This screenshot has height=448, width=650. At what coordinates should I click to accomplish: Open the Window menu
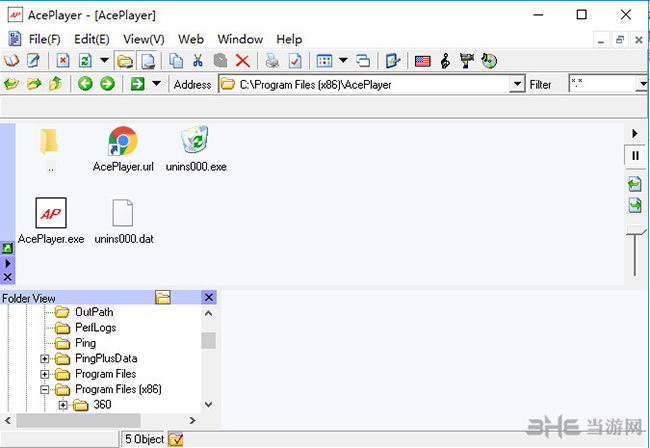click(x=240, y=39)
